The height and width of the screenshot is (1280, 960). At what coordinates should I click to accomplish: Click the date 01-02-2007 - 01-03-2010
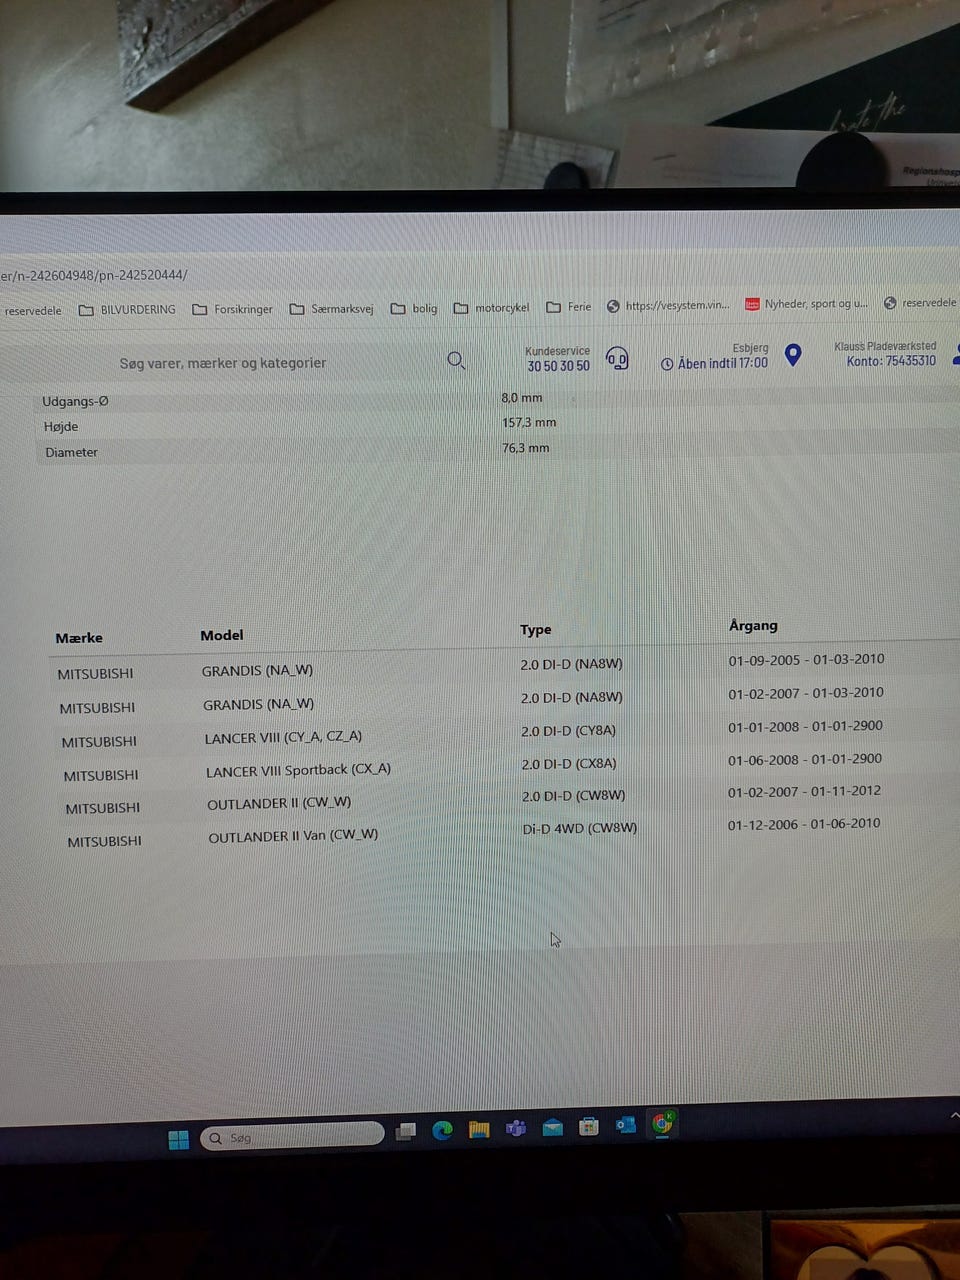(x=806, y=693)
